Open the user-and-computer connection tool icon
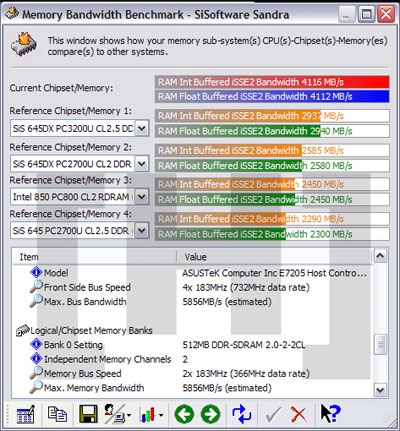The width and height of the screenshot is (400, 431). click(115, 414)
